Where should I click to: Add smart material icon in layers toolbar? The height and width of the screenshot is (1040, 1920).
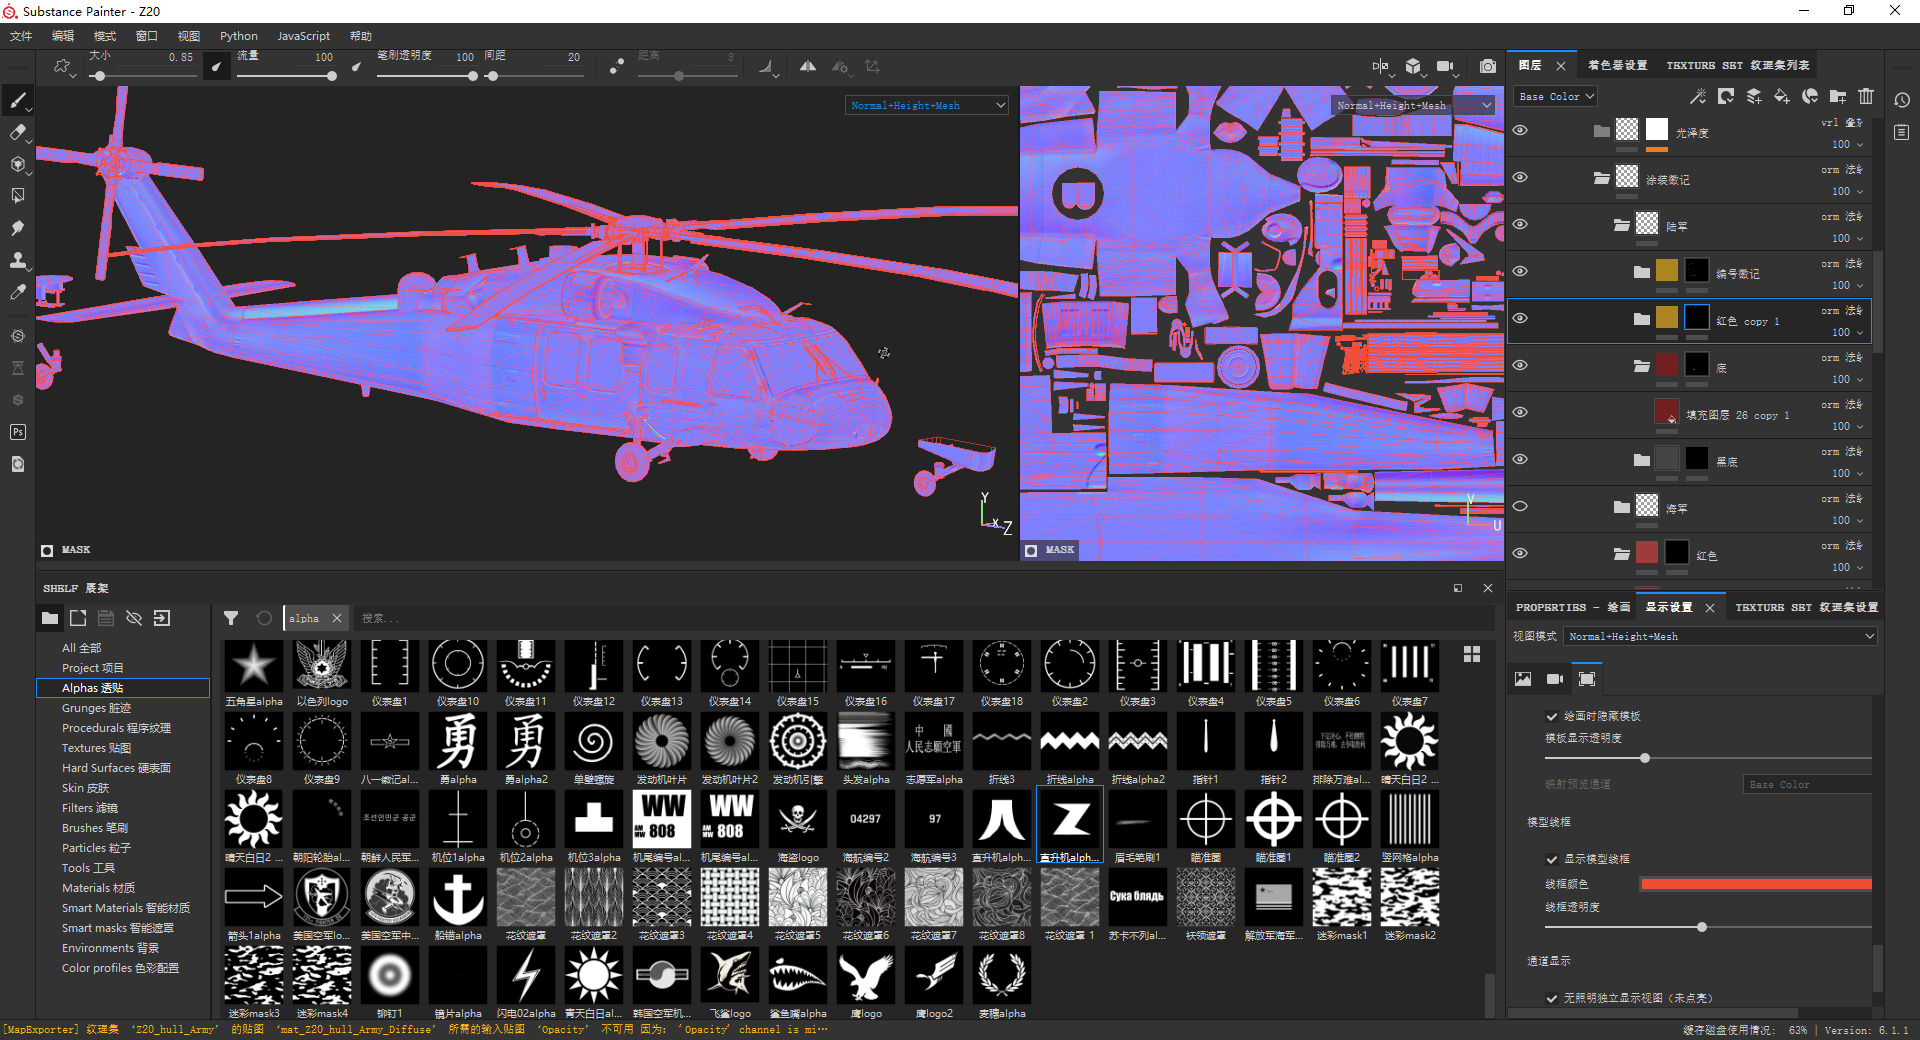[1810, 96]
